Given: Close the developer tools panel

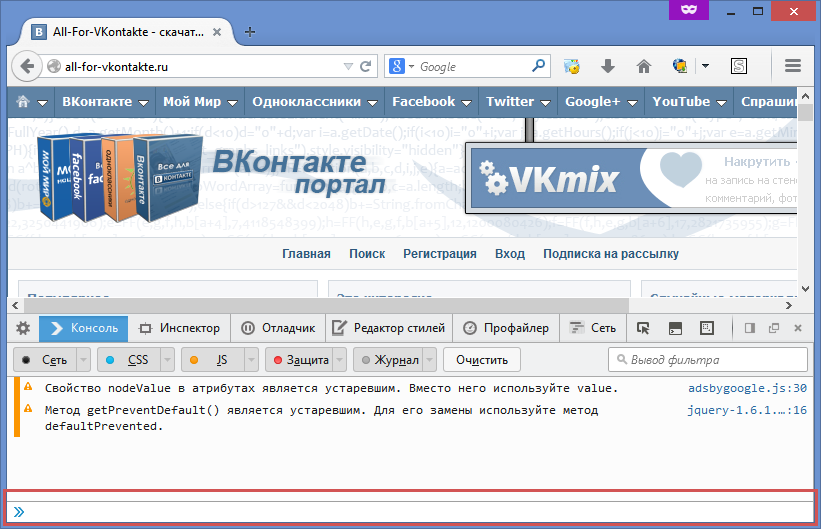Looking at the screenshot, I should coord(798,328).
